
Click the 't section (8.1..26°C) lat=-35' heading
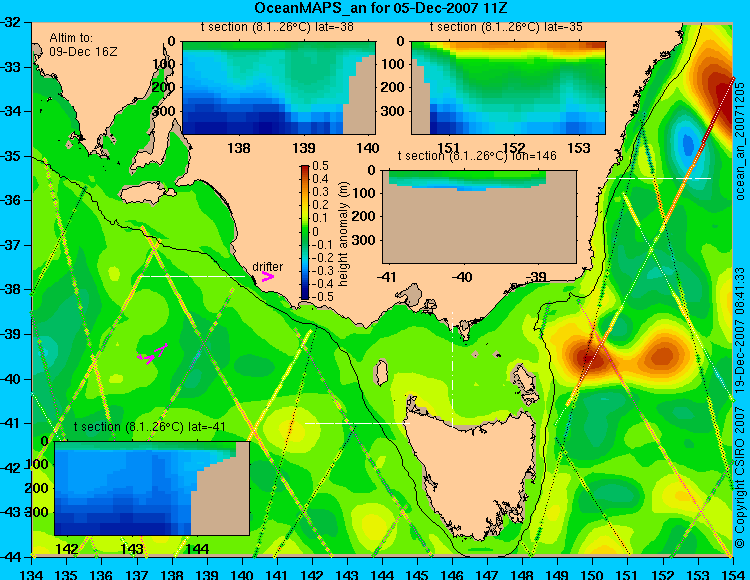[506, 27]
